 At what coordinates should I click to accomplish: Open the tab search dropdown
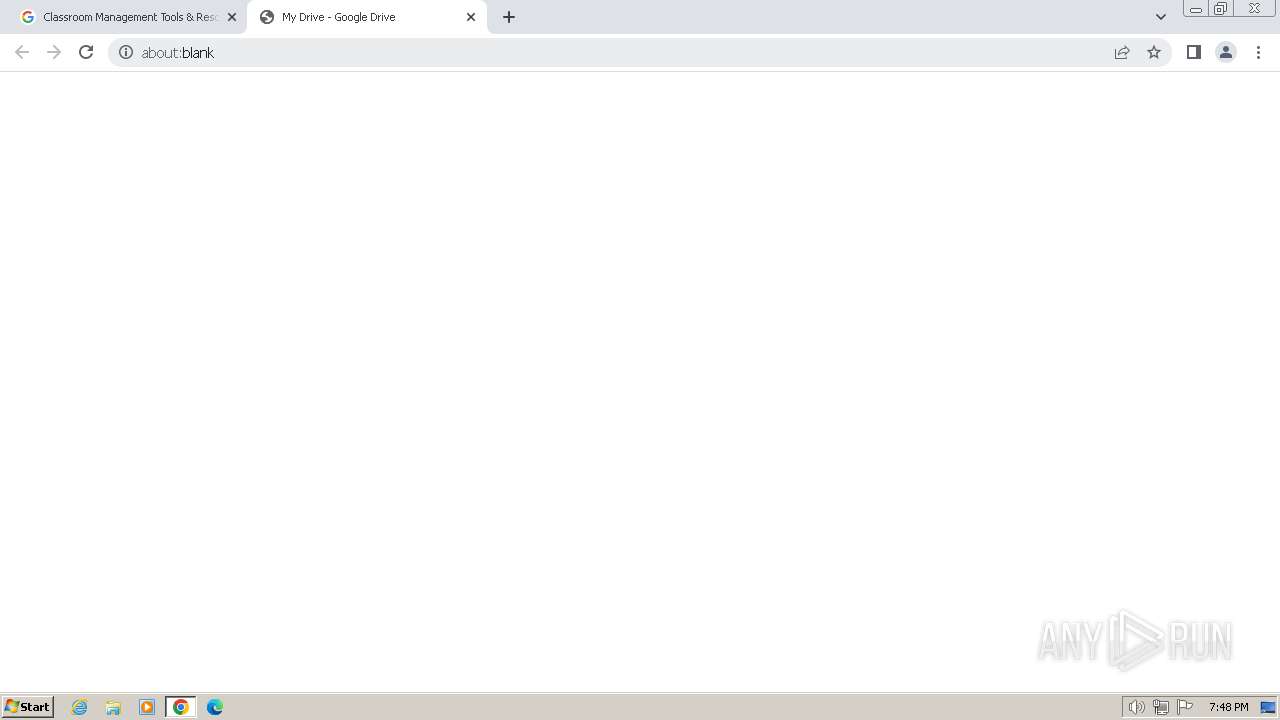tap(1161, 17)
